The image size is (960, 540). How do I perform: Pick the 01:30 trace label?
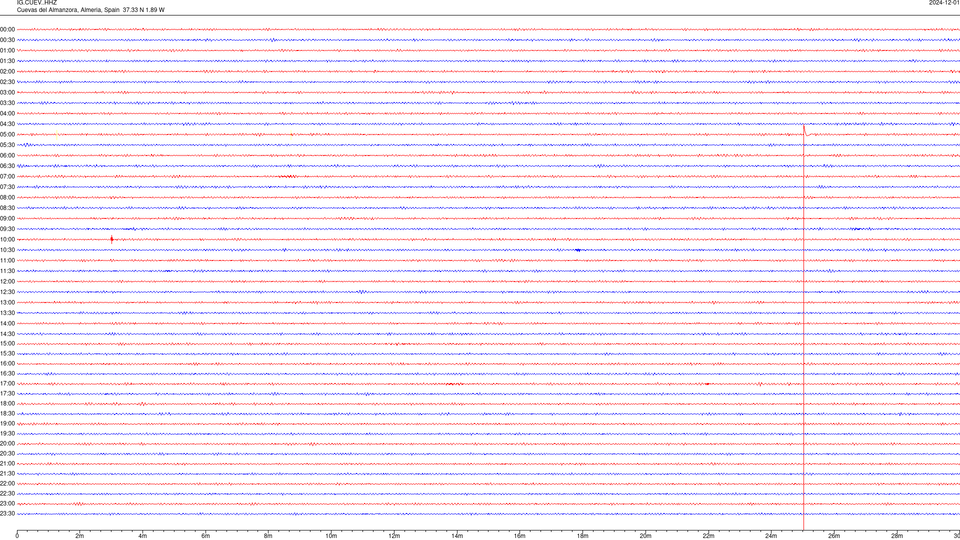7,61
